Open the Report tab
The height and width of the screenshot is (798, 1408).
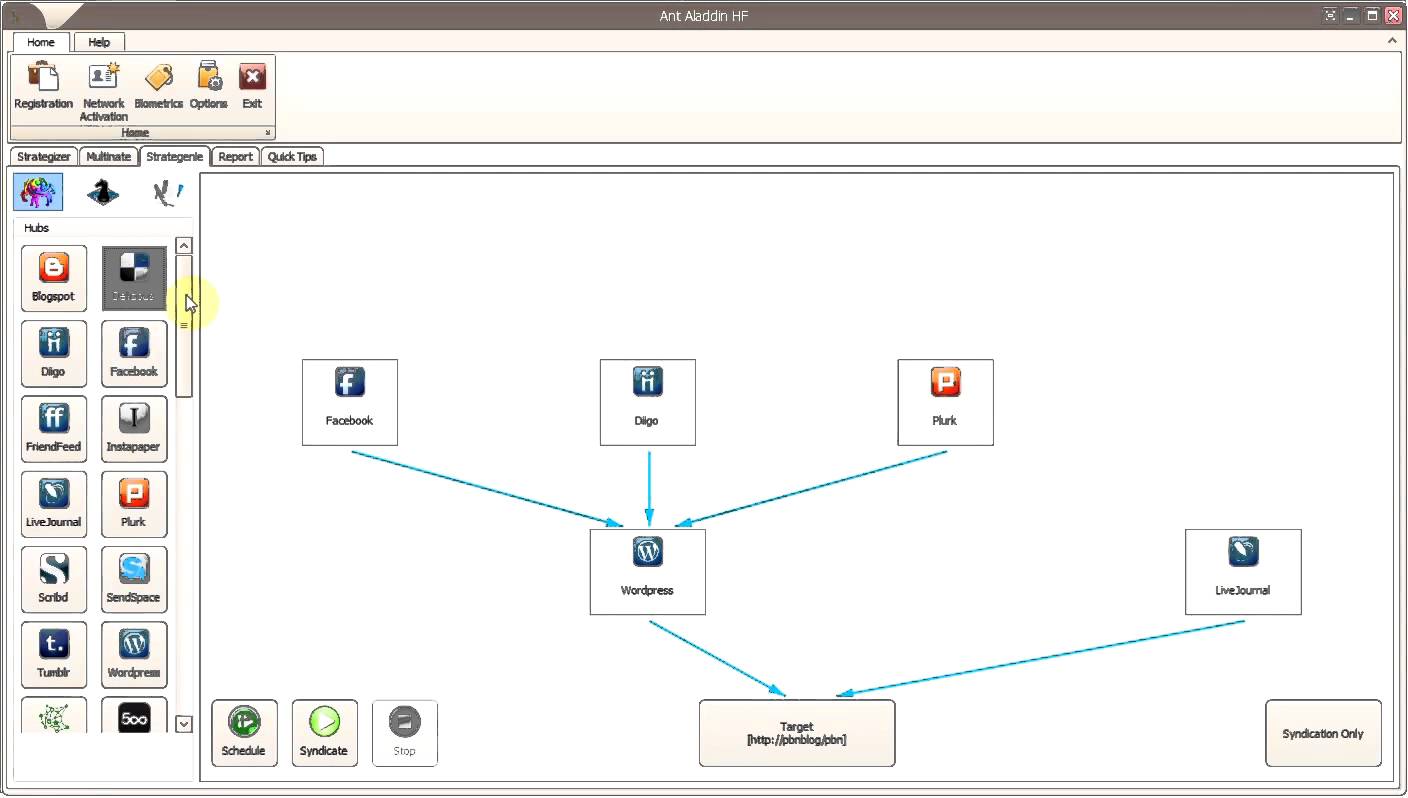[x=236, y=157]
